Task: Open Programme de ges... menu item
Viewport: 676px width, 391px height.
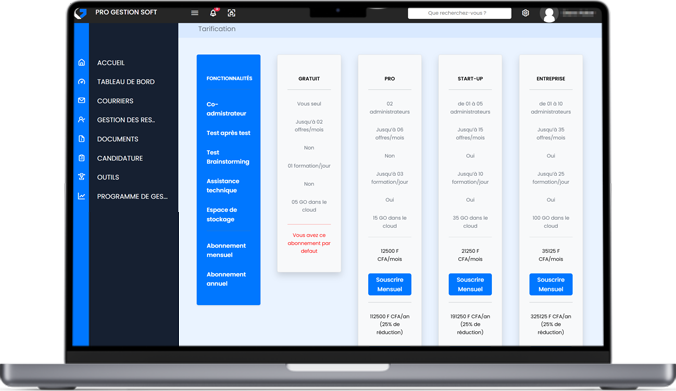Action: pos(132,197)
